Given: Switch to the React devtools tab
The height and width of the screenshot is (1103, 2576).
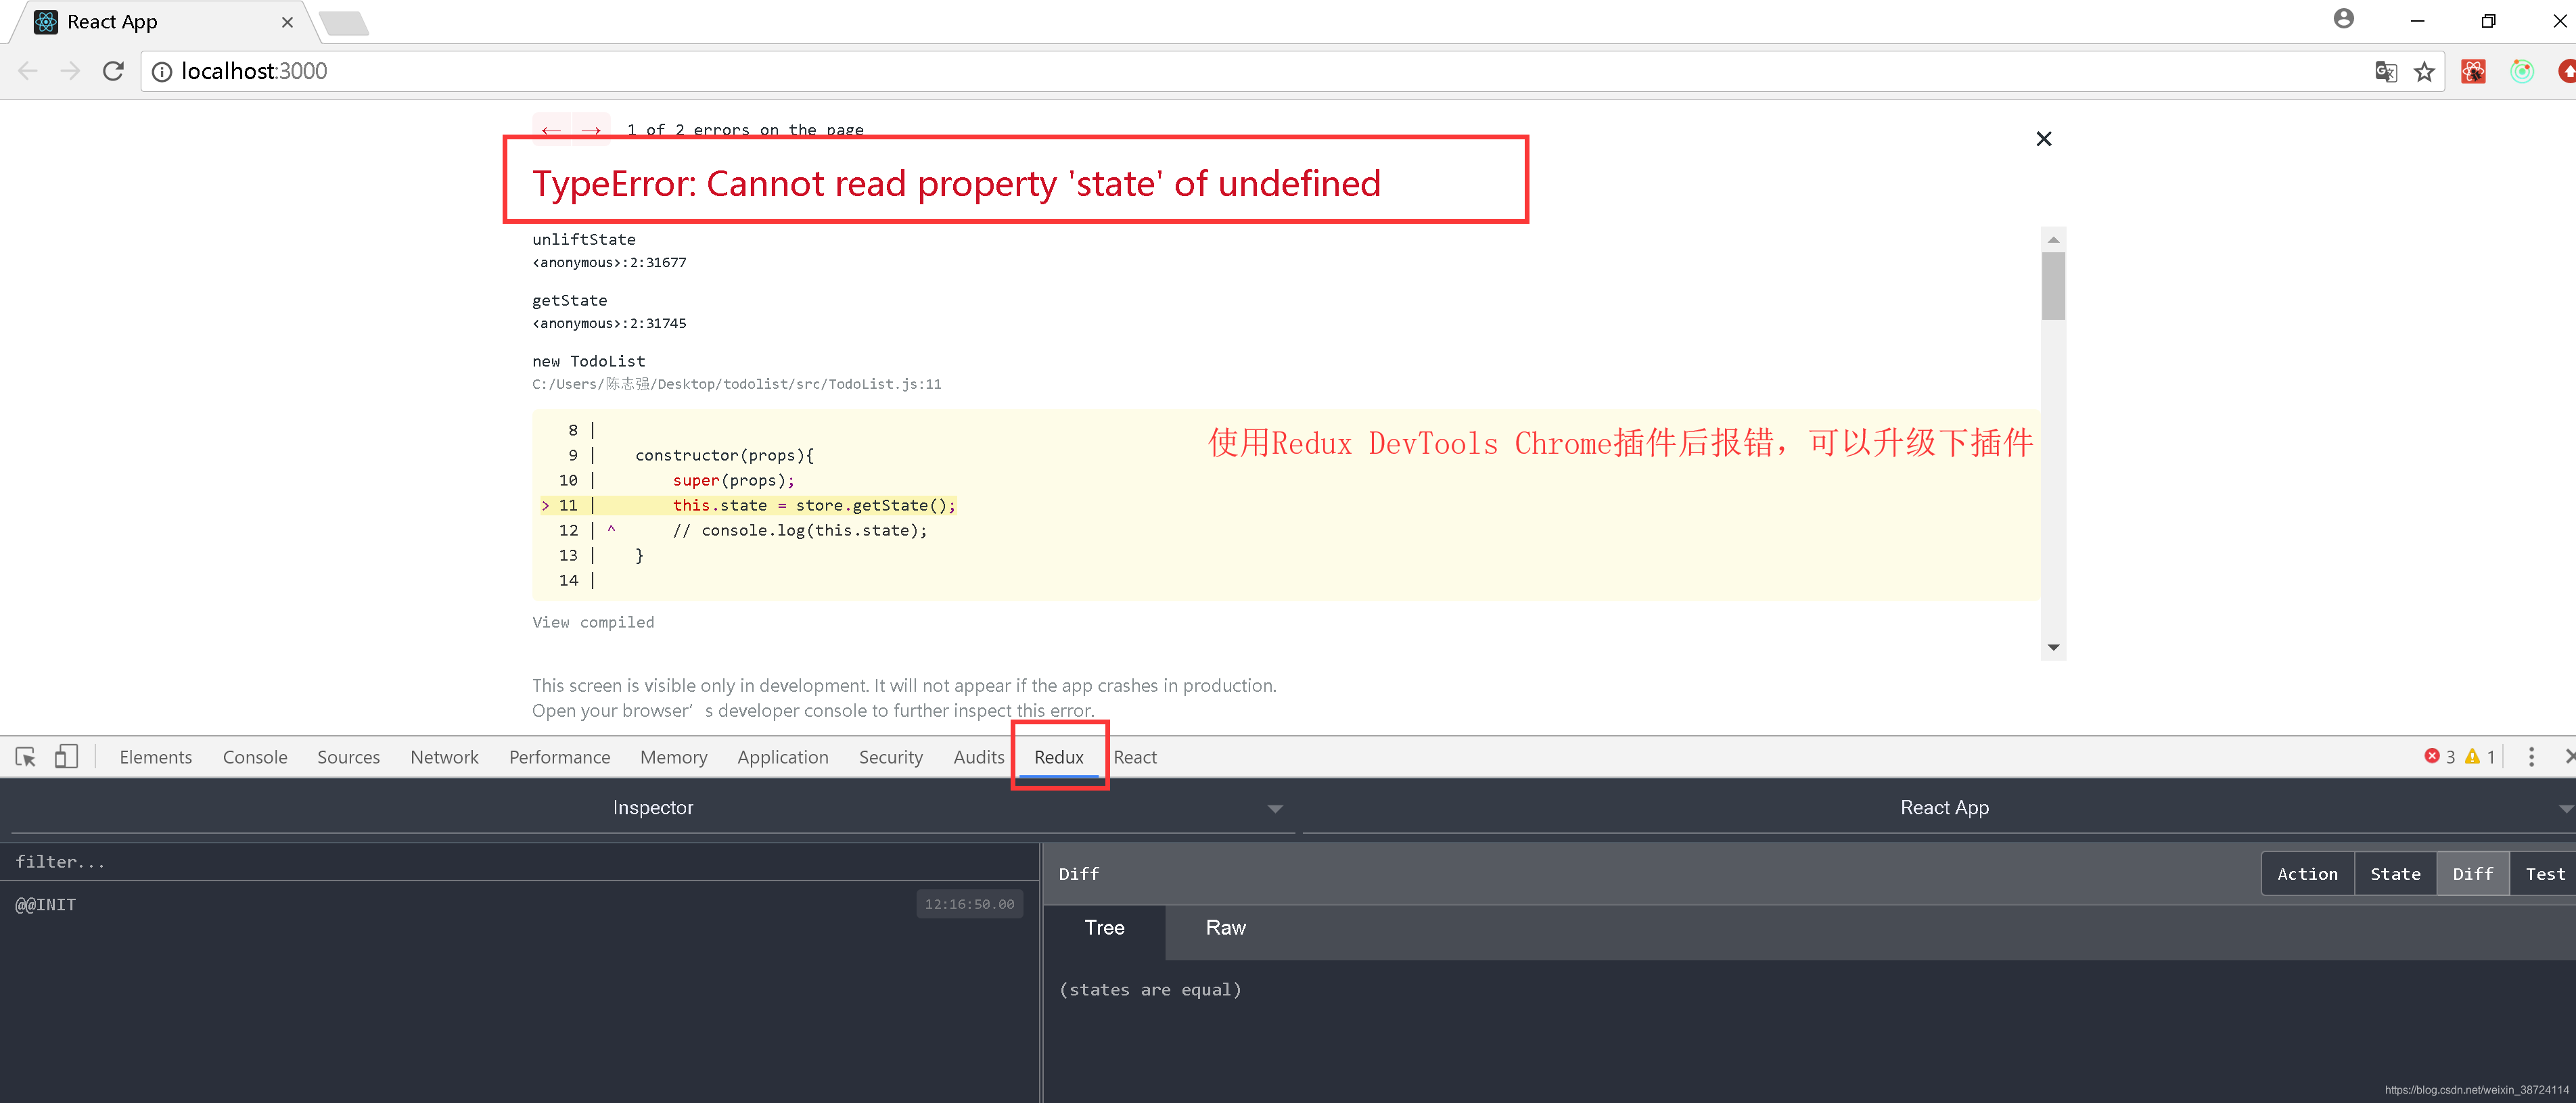Looking at the screenshot, I should click(x=1135, y=757).
